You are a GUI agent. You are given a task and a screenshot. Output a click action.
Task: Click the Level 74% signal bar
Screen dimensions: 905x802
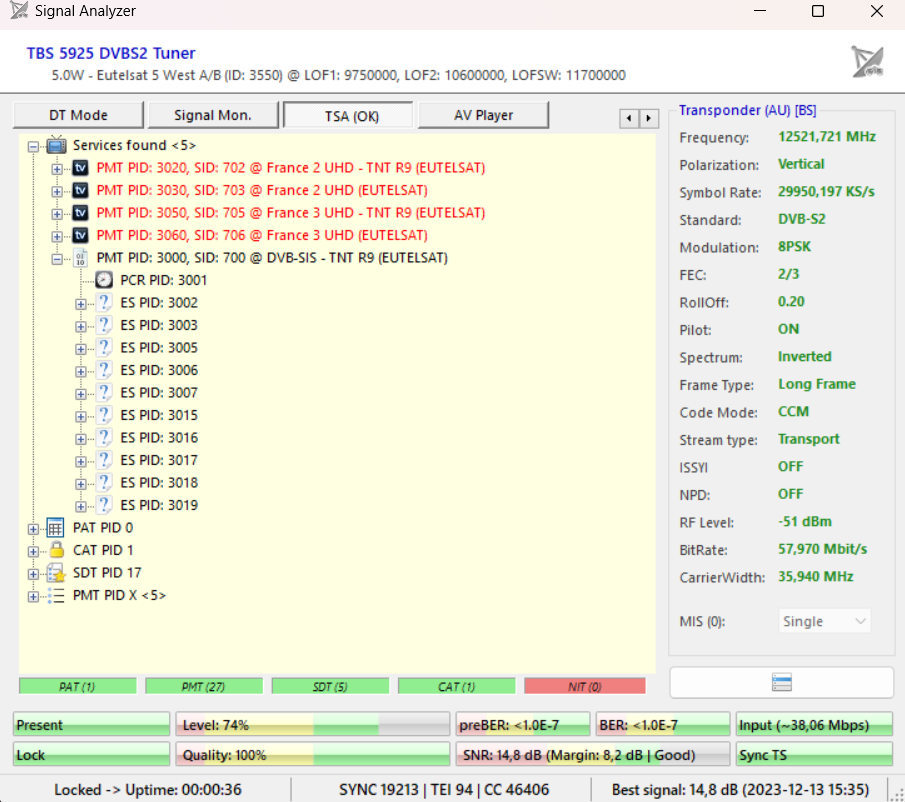click(x=312, y=725)
